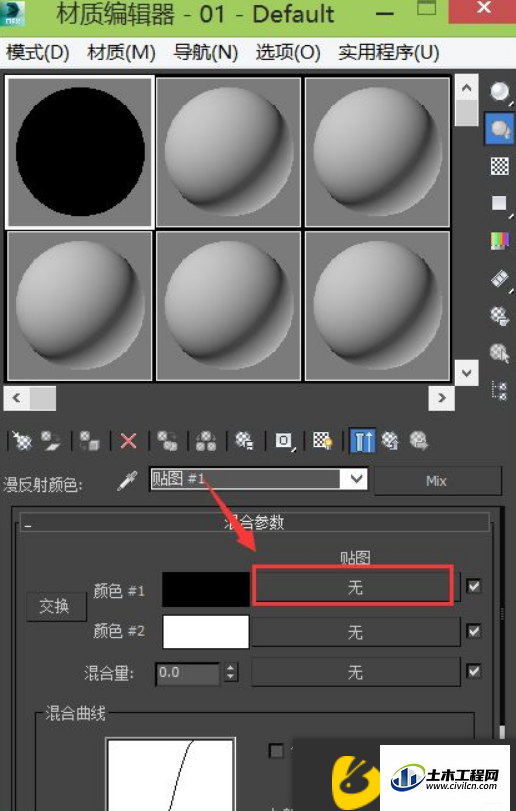This screenshot has width=516, height=811.
Task: Select the bottom right sample slot
Action: click(377, 306)
